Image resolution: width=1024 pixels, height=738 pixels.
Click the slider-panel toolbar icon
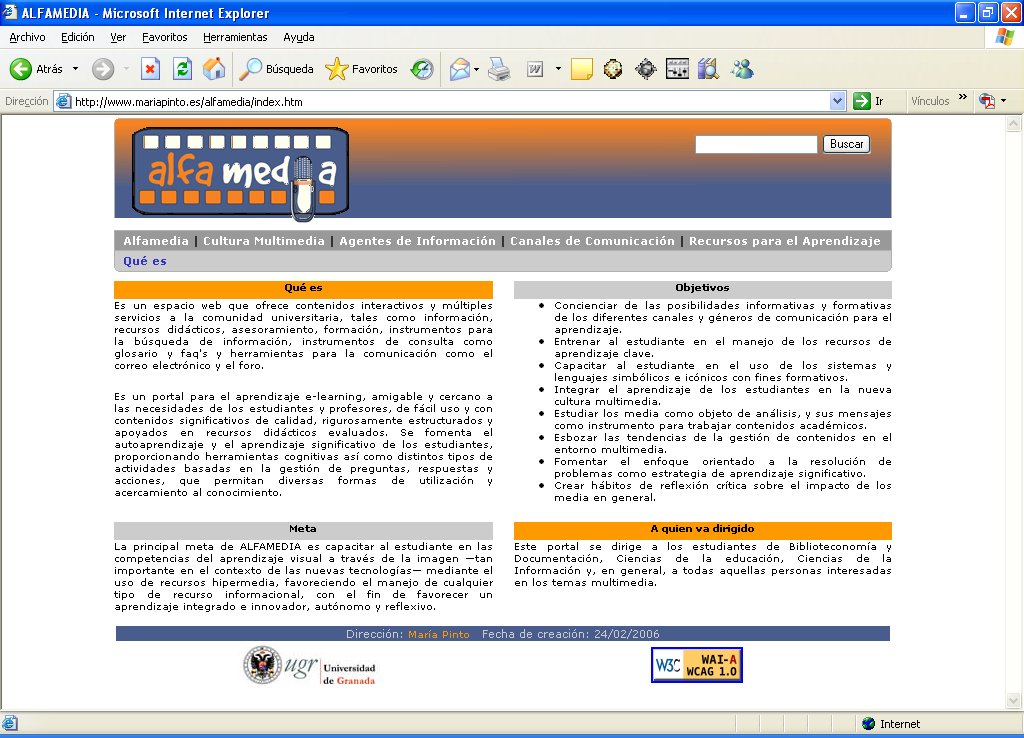(x=677, y=69)
